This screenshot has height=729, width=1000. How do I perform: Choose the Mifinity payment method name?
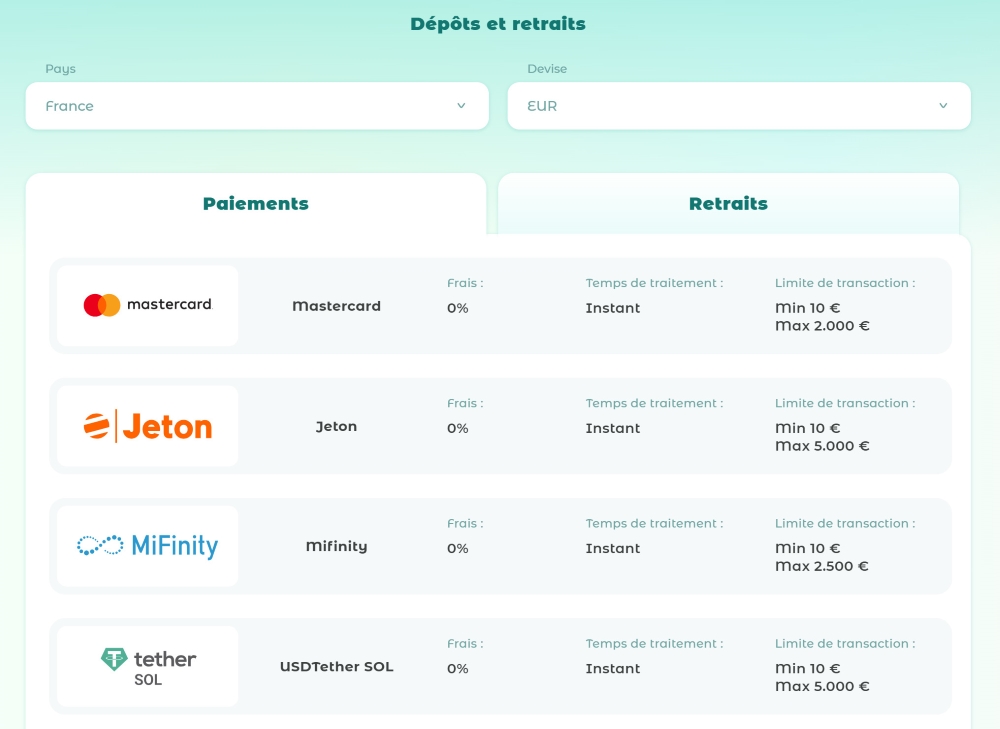coord(336,546)
